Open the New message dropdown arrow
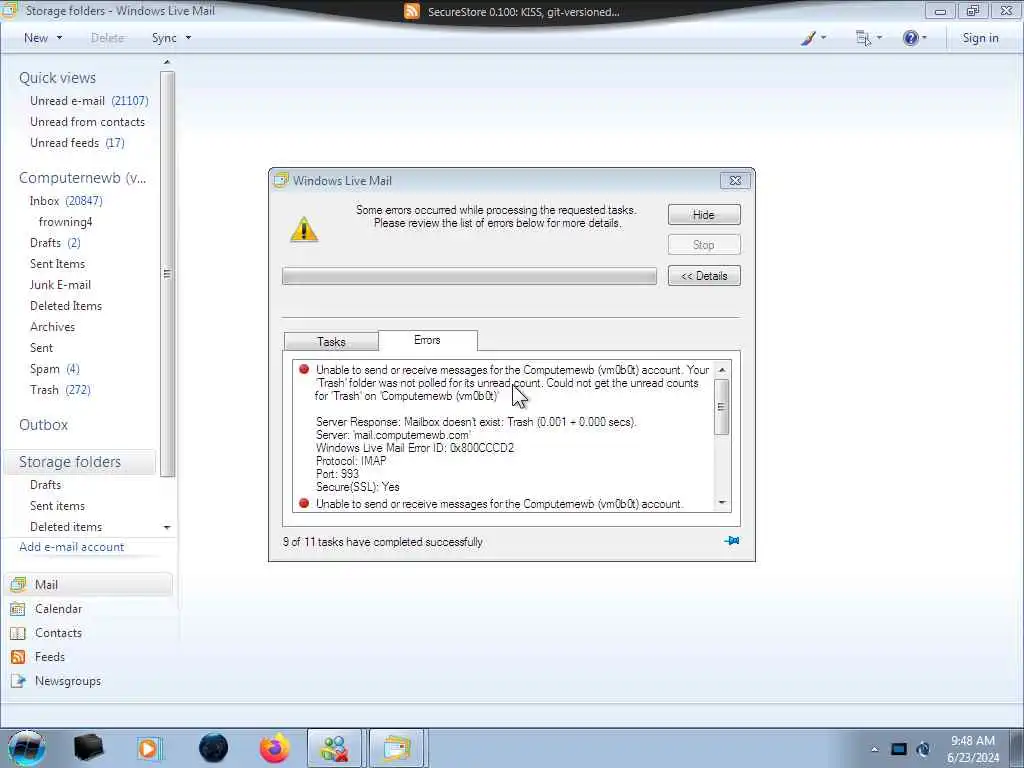 point(59,38)
